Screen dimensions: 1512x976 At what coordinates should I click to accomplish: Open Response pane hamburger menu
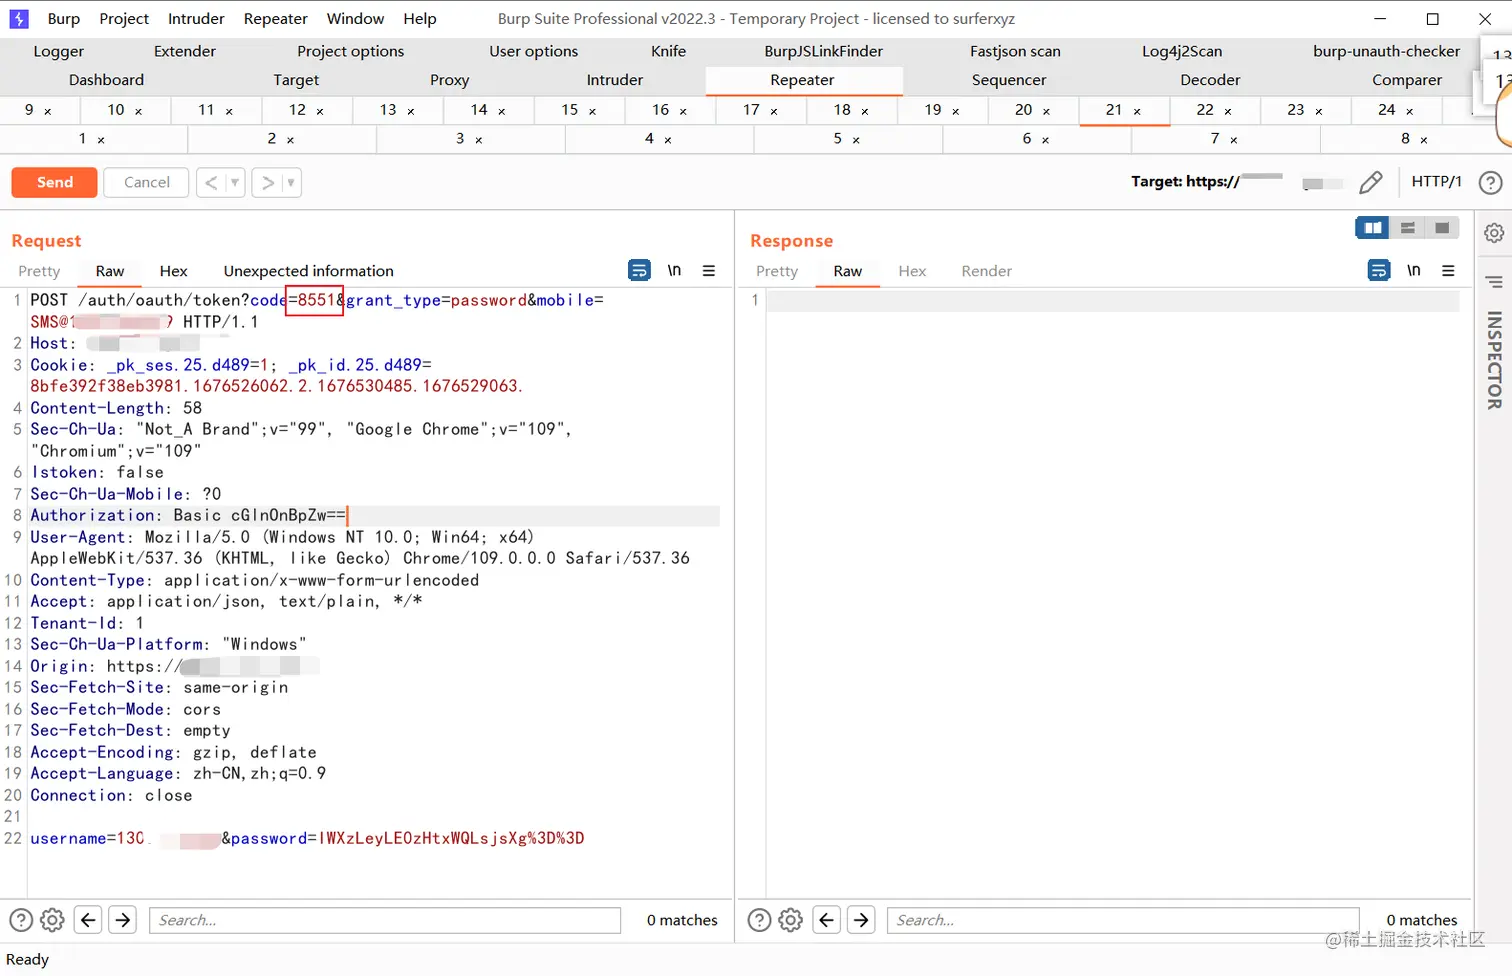1448,270
